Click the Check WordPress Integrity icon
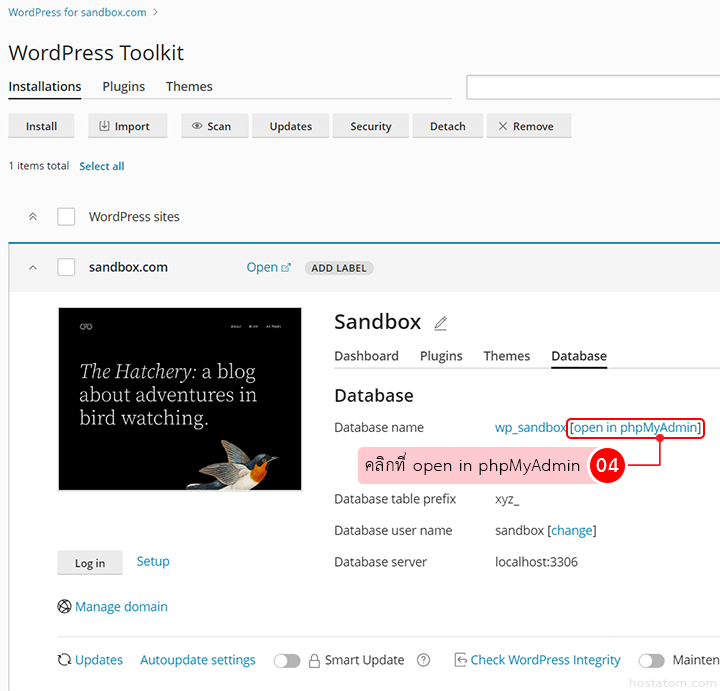 (460, 660)
